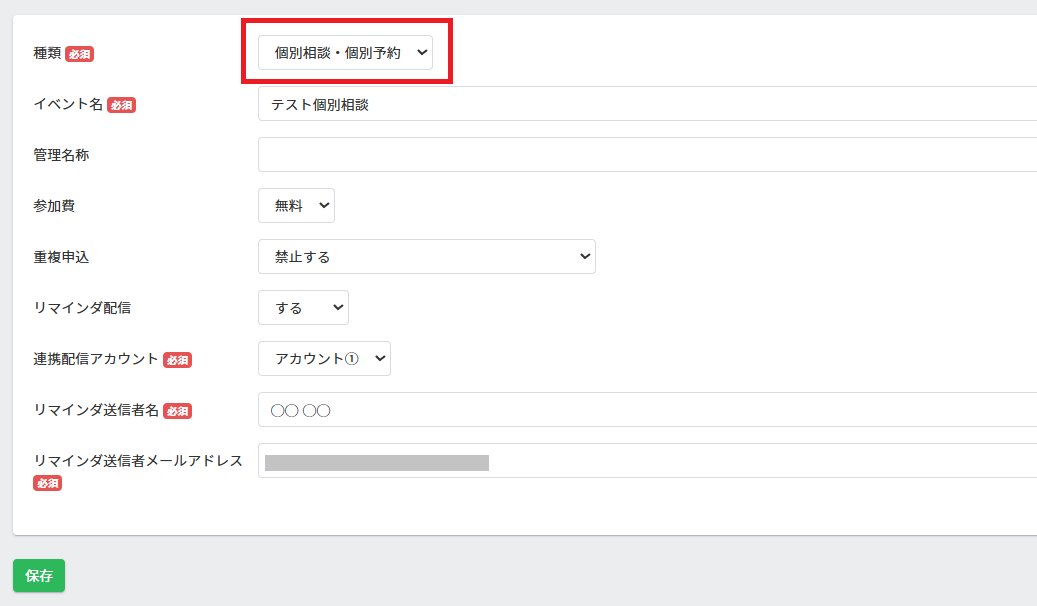Expand the リマインダ配信 dropdown set to する
Viewport: 1037px width, 606px height.
point(303,308)
